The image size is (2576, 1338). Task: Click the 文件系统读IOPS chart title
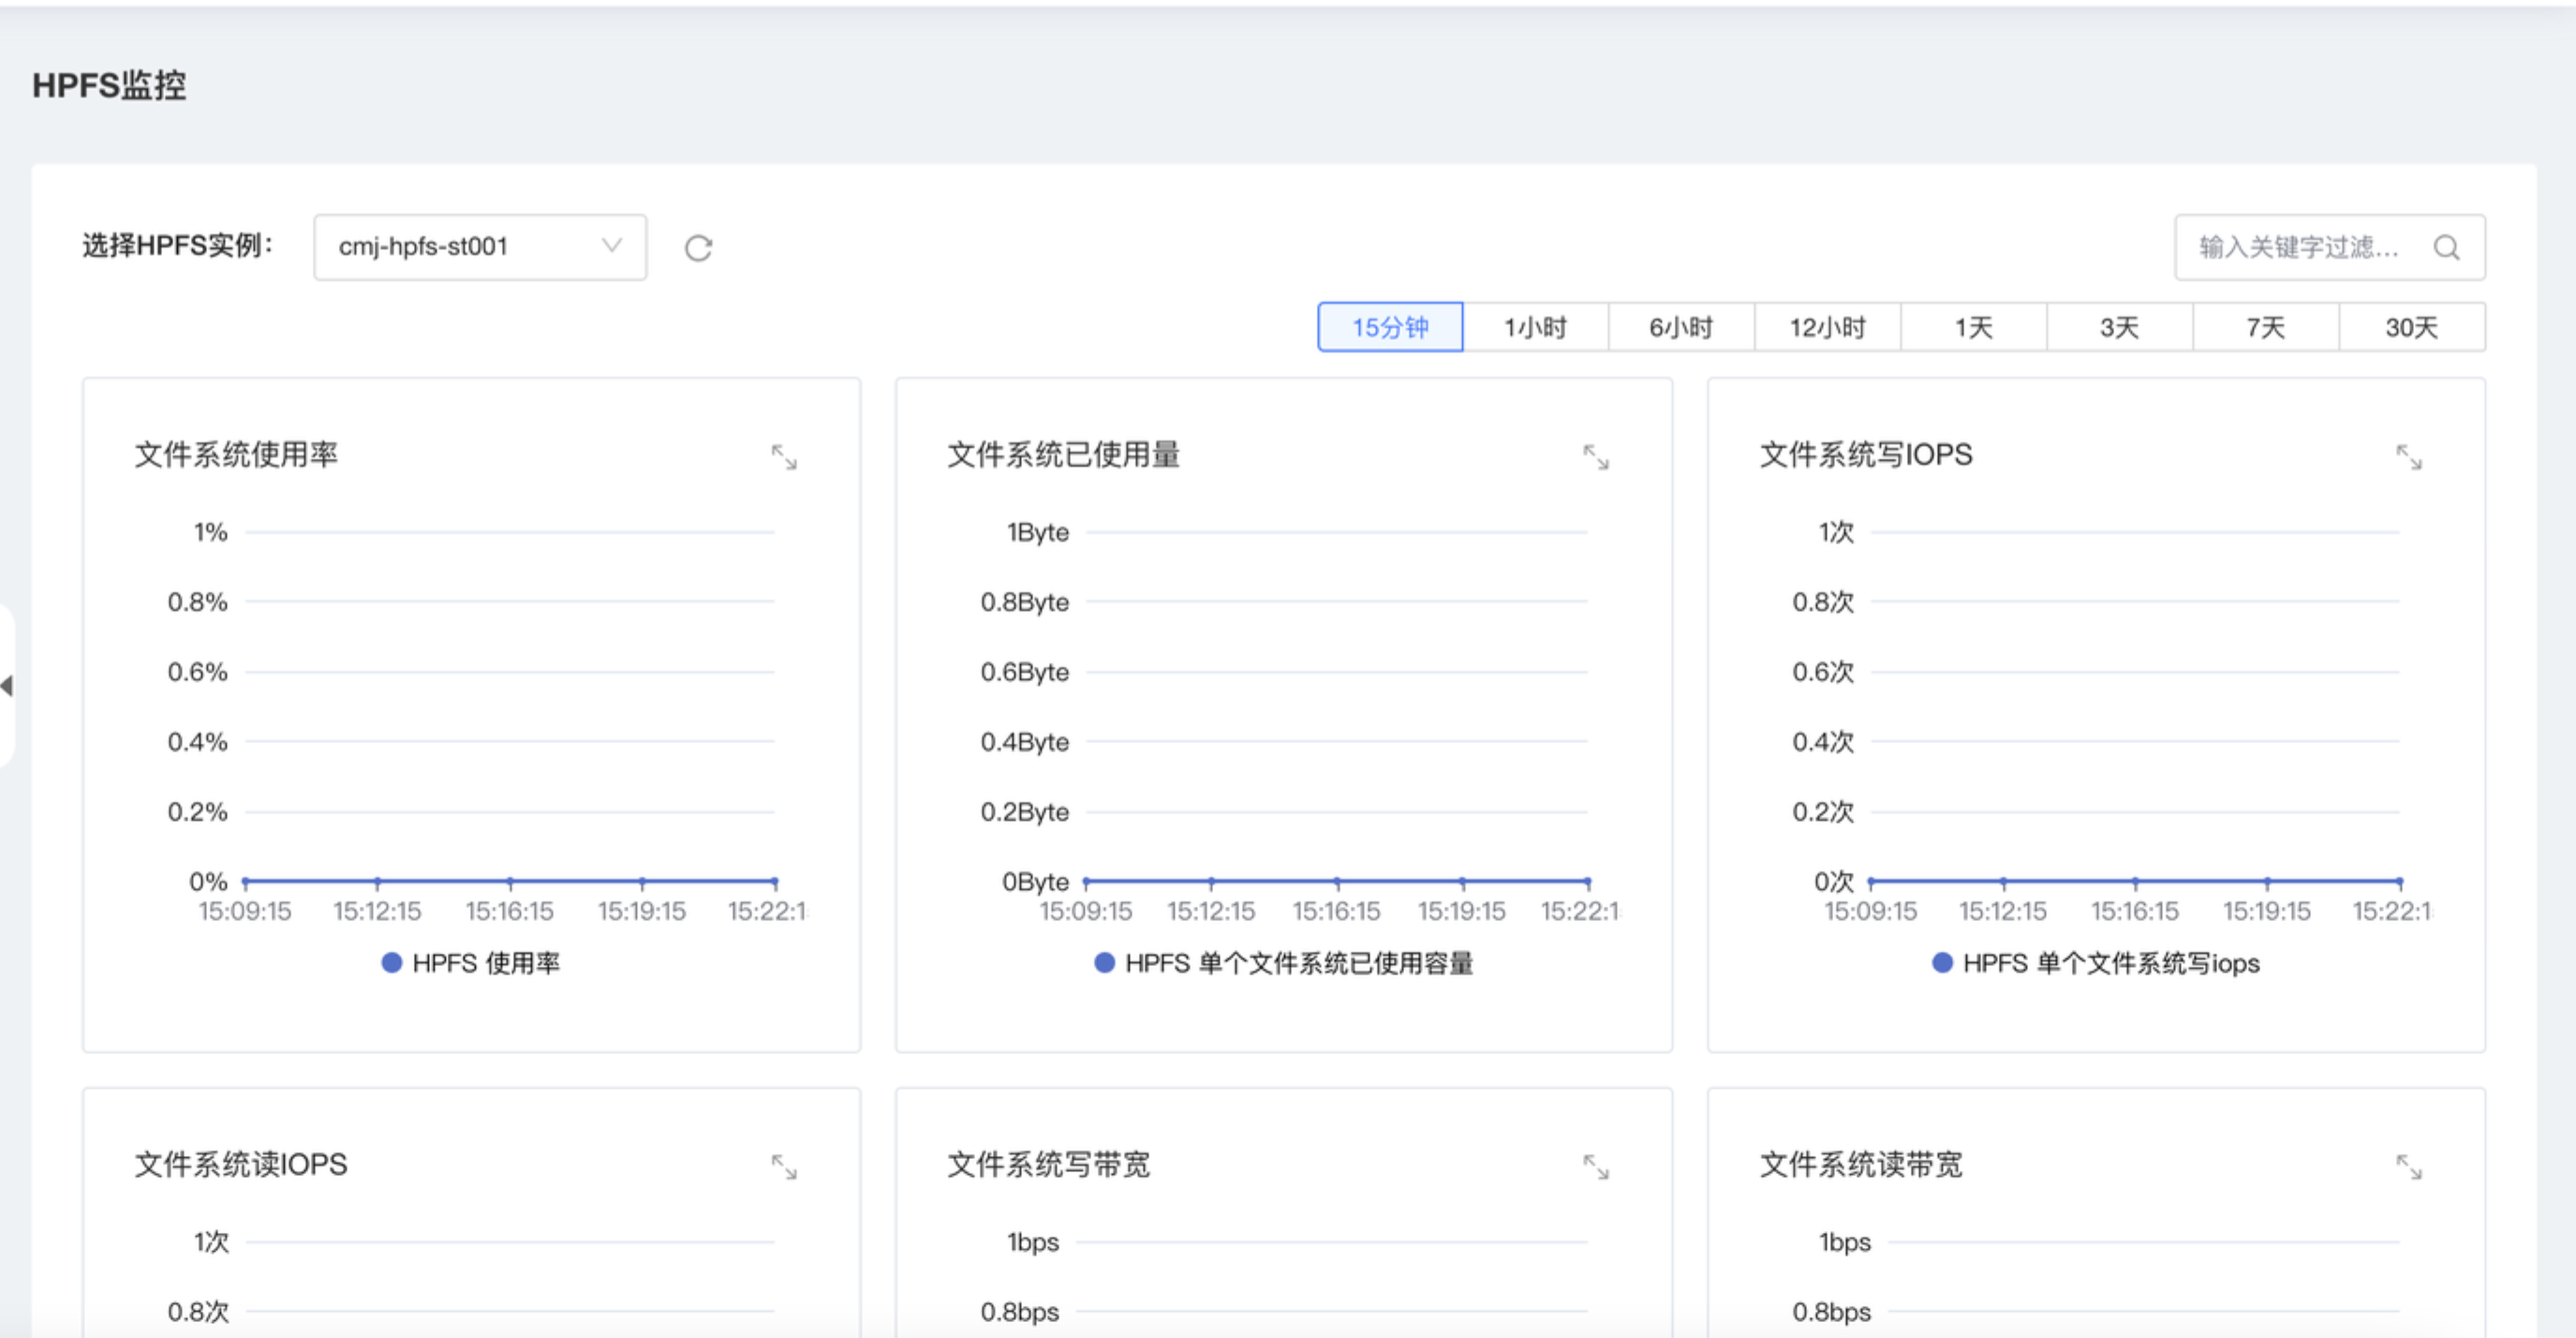click(x=241, y=1164)
